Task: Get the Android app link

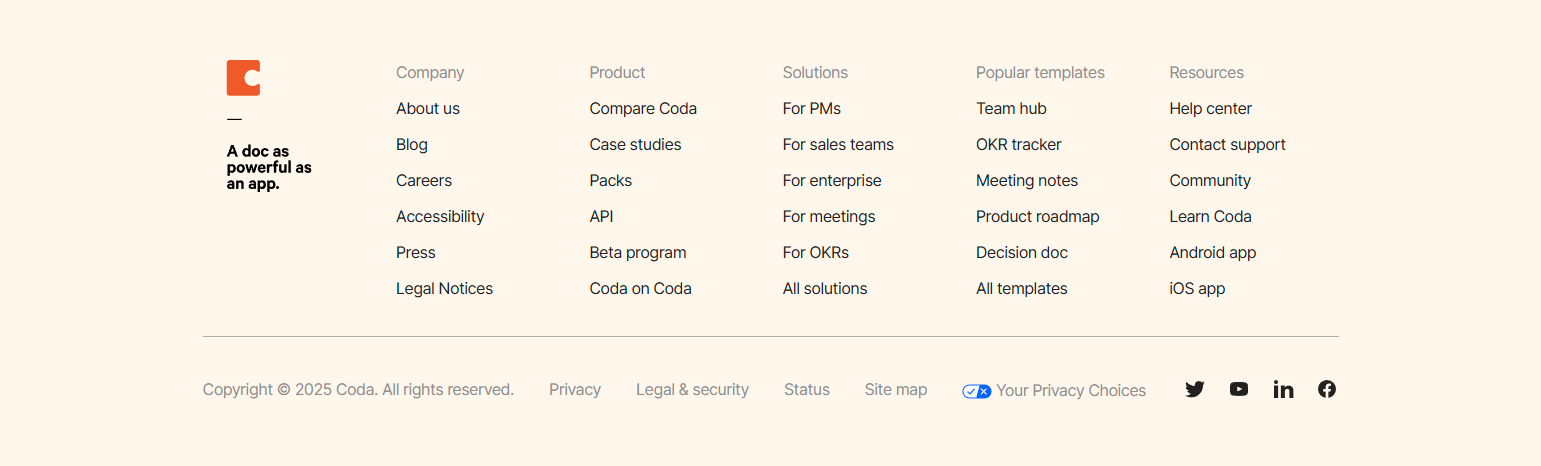Action: [x=1213, y=252]
